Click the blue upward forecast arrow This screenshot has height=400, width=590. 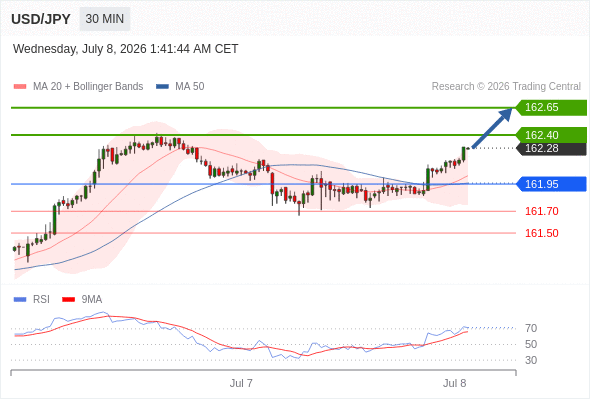492,128
